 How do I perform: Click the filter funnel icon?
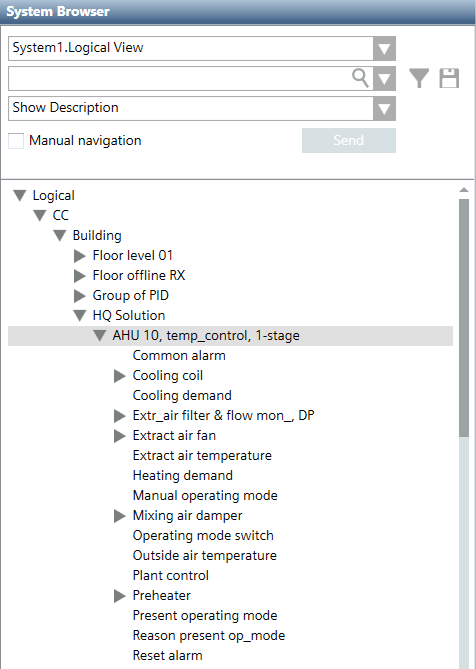[x=419, y=79]
